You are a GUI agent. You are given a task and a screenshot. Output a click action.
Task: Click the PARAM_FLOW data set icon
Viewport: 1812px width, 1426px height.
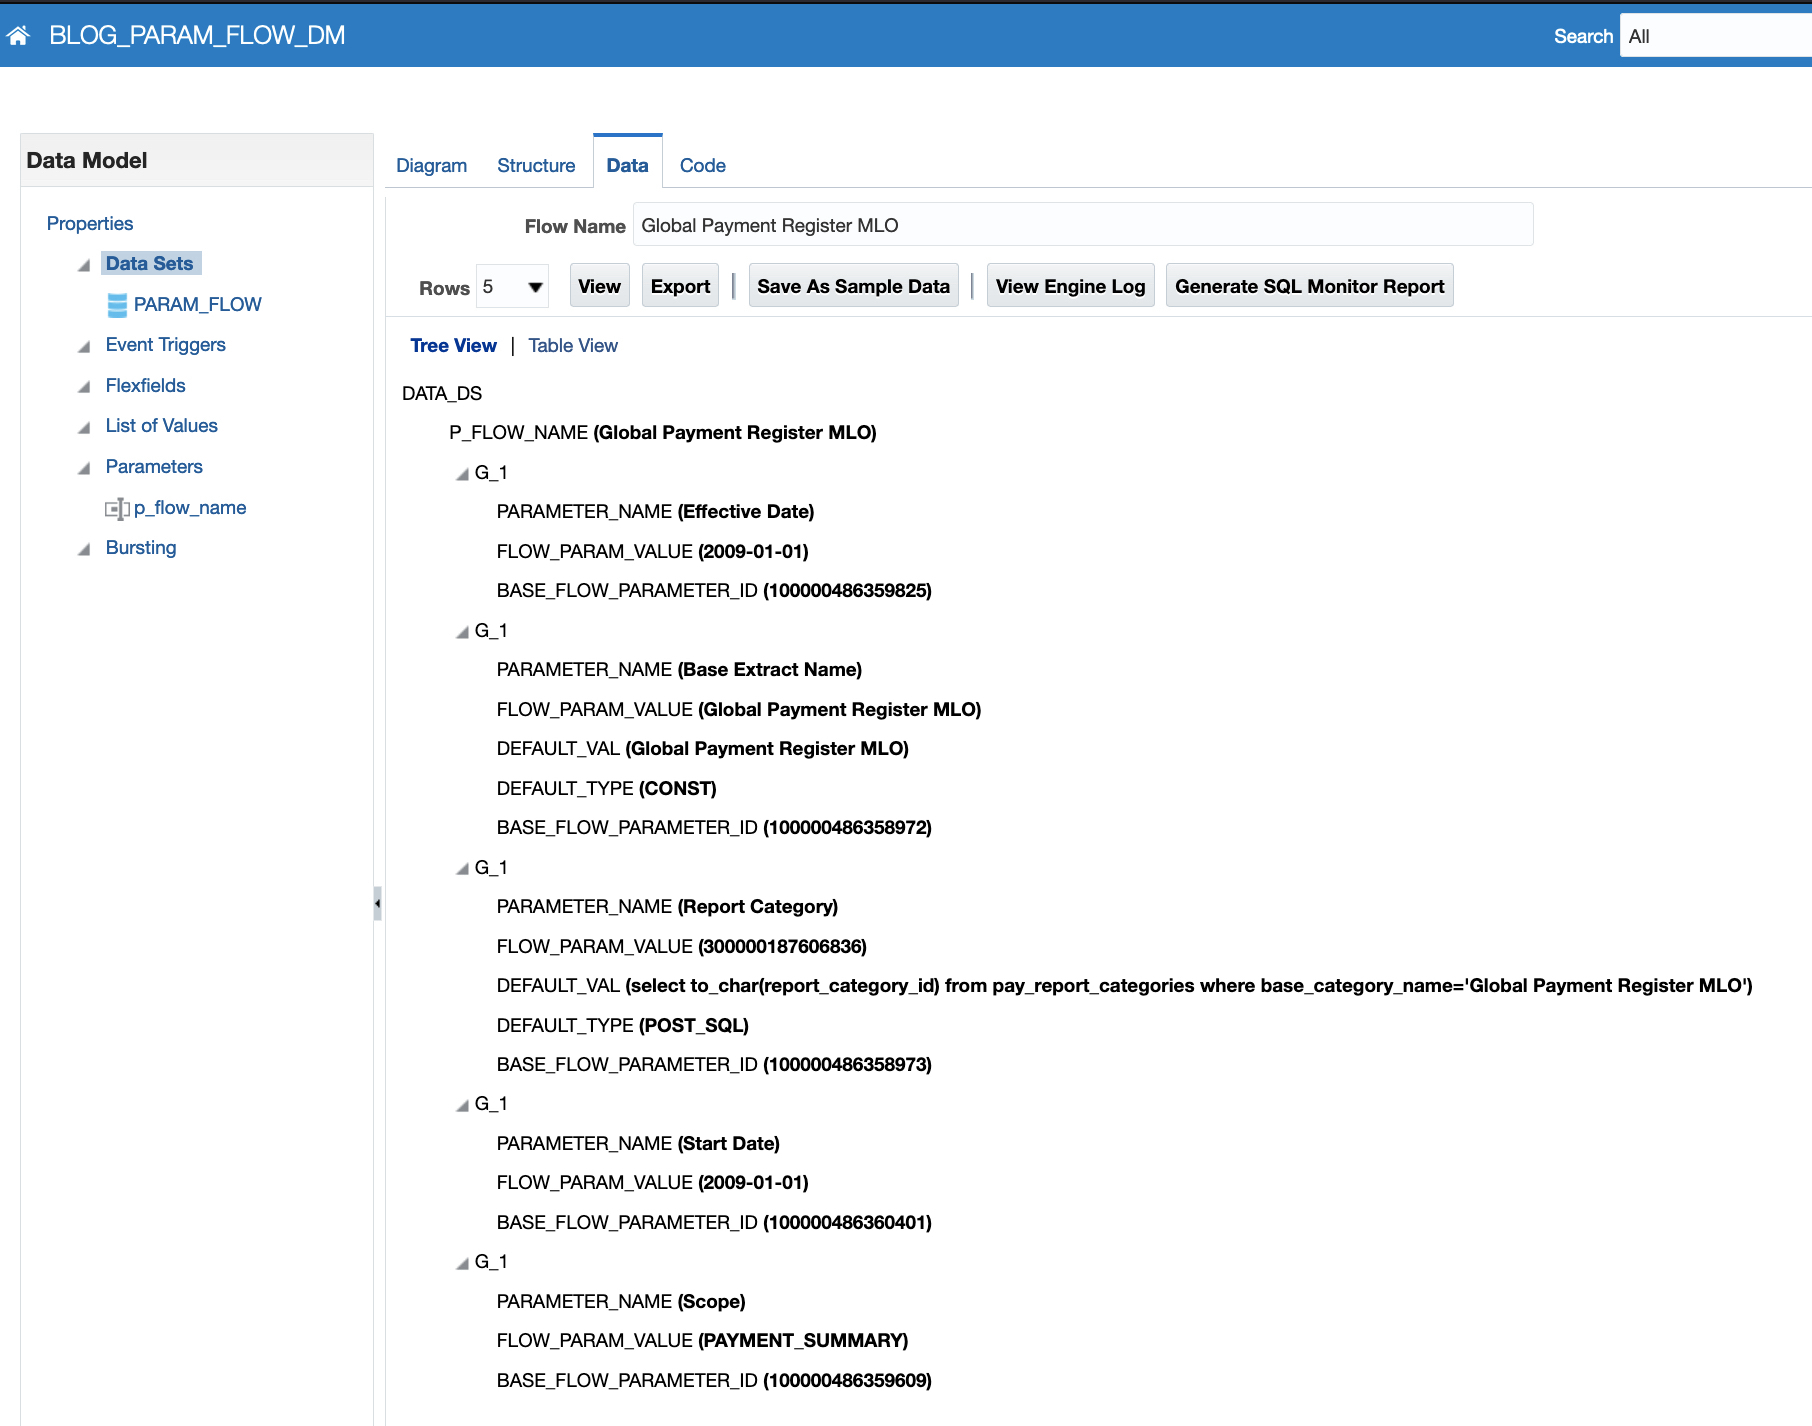click(x=117, y=305)
